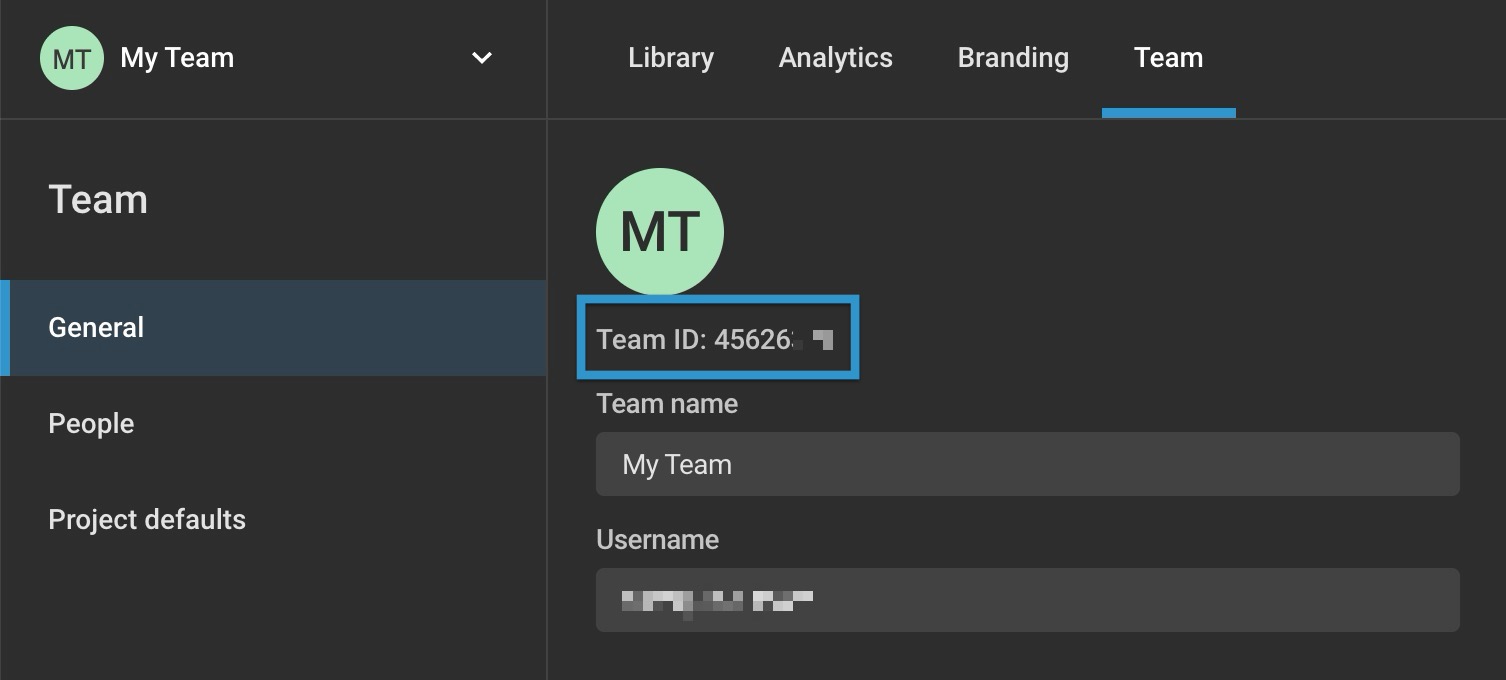
Task: Open the People settings page
Action: pos(90,423)
